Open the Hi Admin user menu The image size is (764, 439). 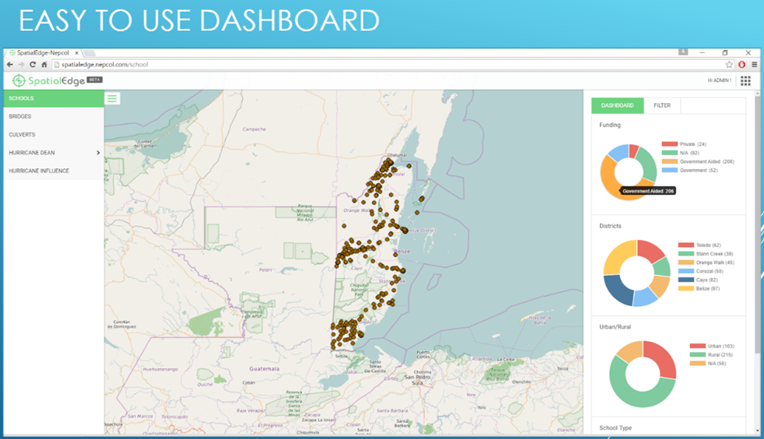(719, 81)
